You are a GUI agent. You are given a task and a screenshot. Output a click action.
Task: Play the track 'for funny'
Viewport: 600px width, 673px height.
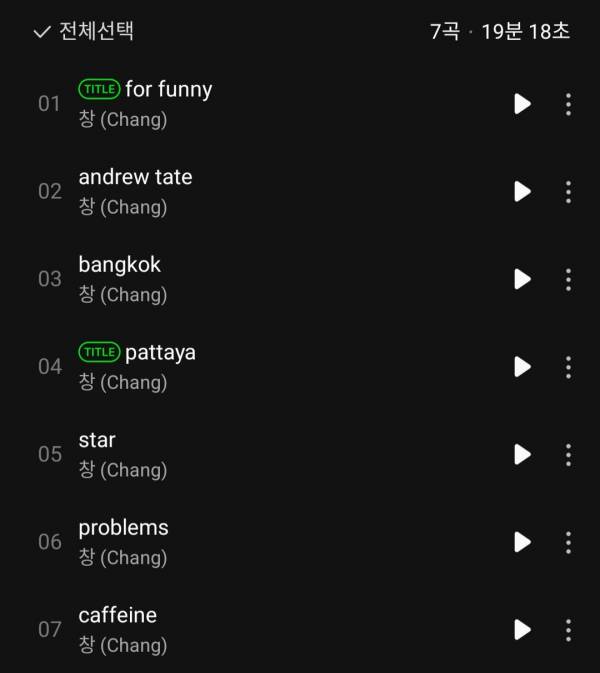pyautogui.click(x=522, y=104)
